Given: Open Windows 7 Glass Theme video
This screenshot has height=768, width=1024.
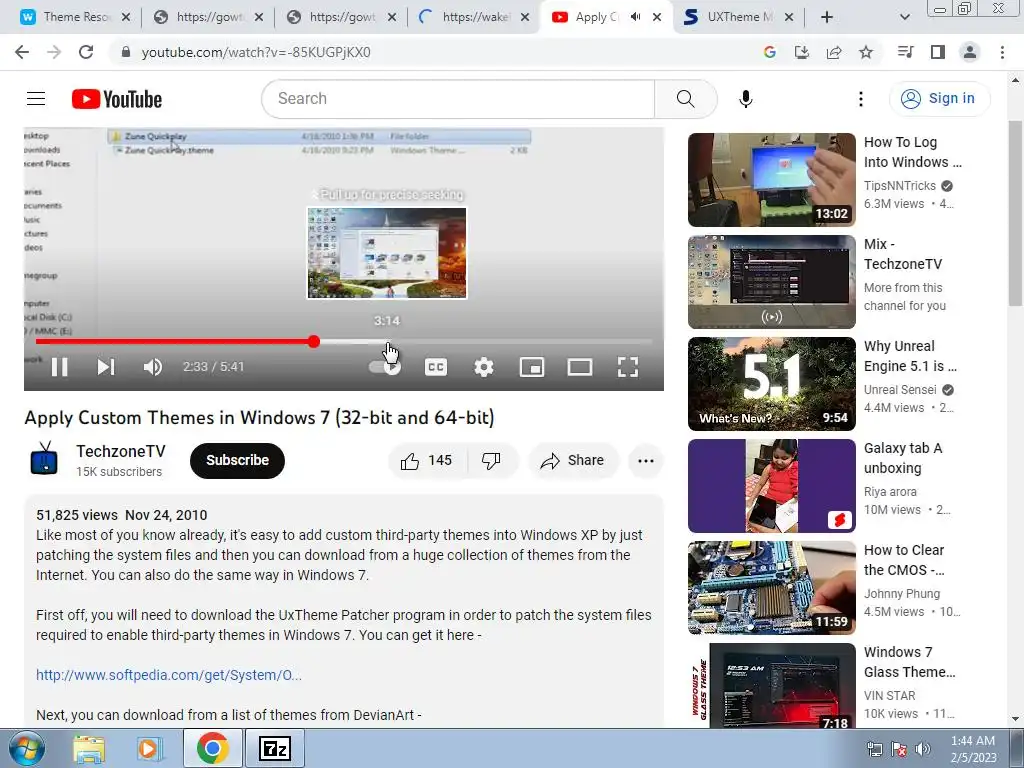Looking at the screenshot, I should pos(771,685).
